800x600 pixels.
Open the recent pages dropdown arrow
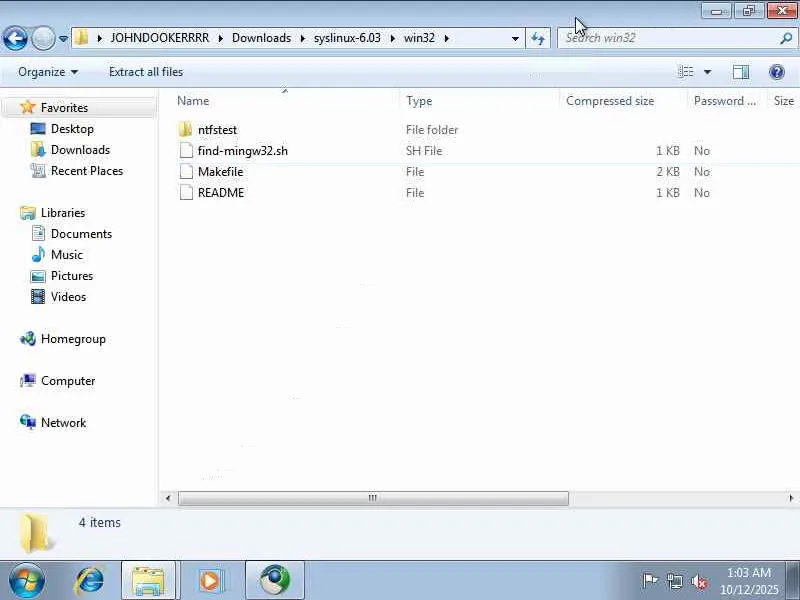coord(63,38)
